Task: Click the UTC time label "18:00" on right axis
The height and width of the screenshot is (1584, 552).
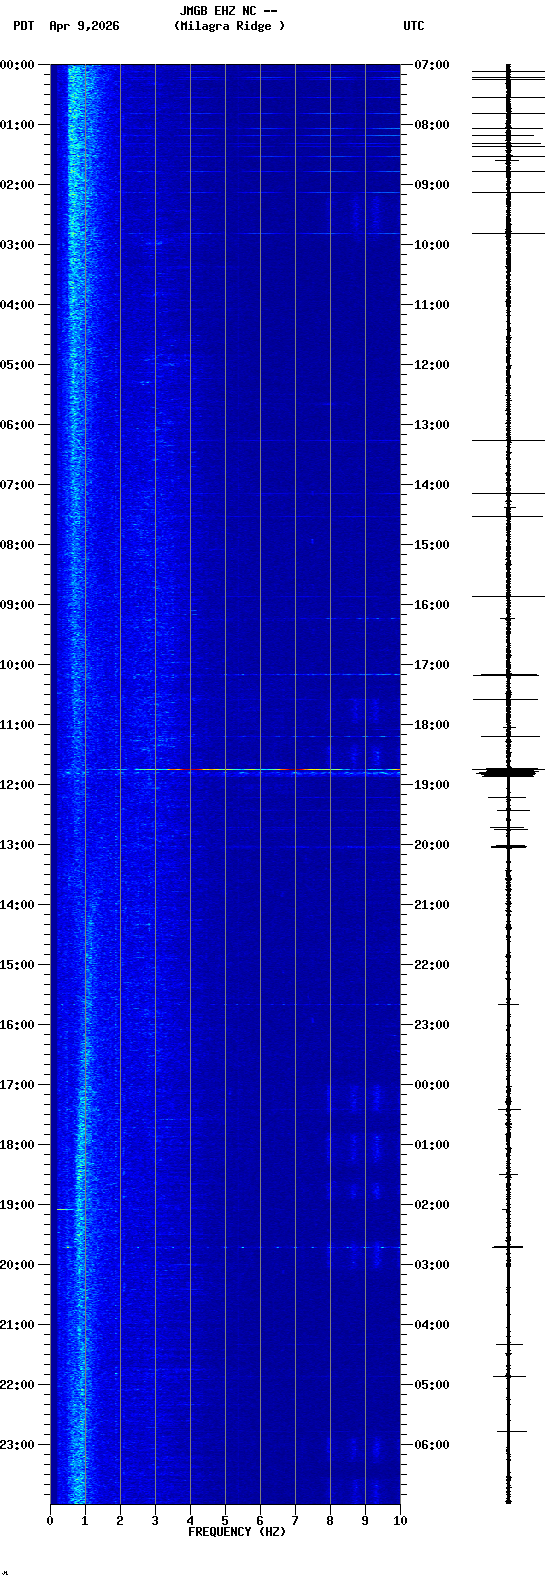Action: click(x=432, y=725)
